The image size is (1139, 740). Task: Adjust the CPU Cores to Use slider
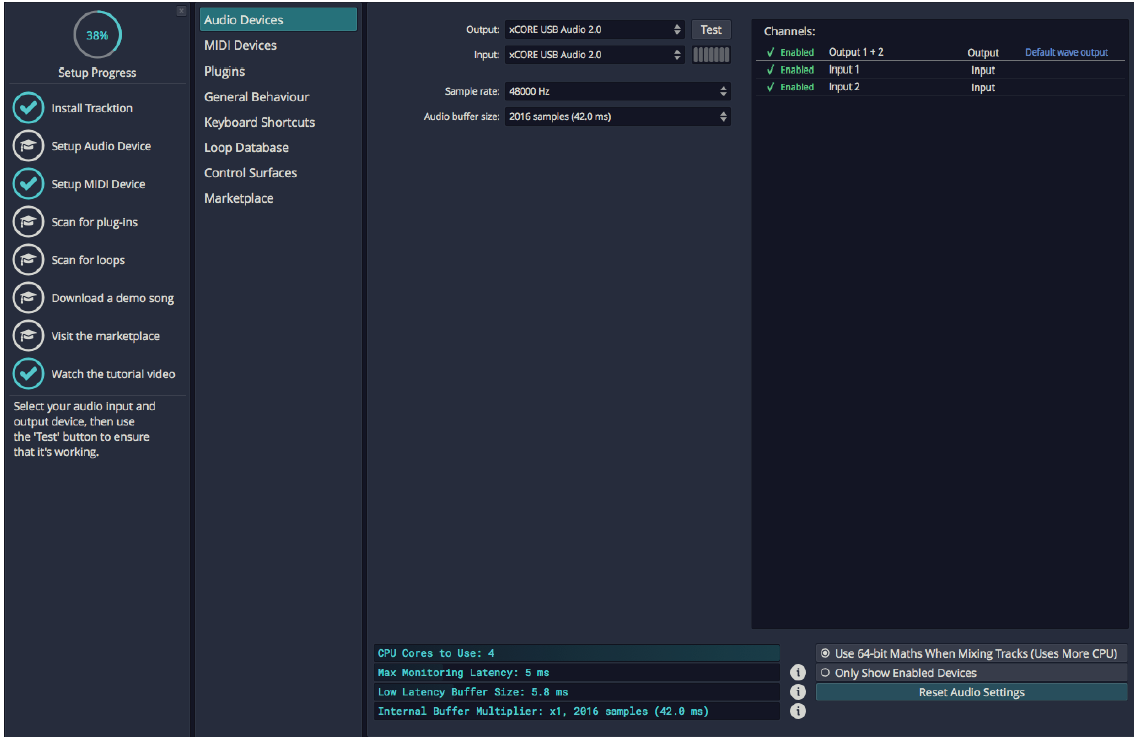click(x=577, y=653)
